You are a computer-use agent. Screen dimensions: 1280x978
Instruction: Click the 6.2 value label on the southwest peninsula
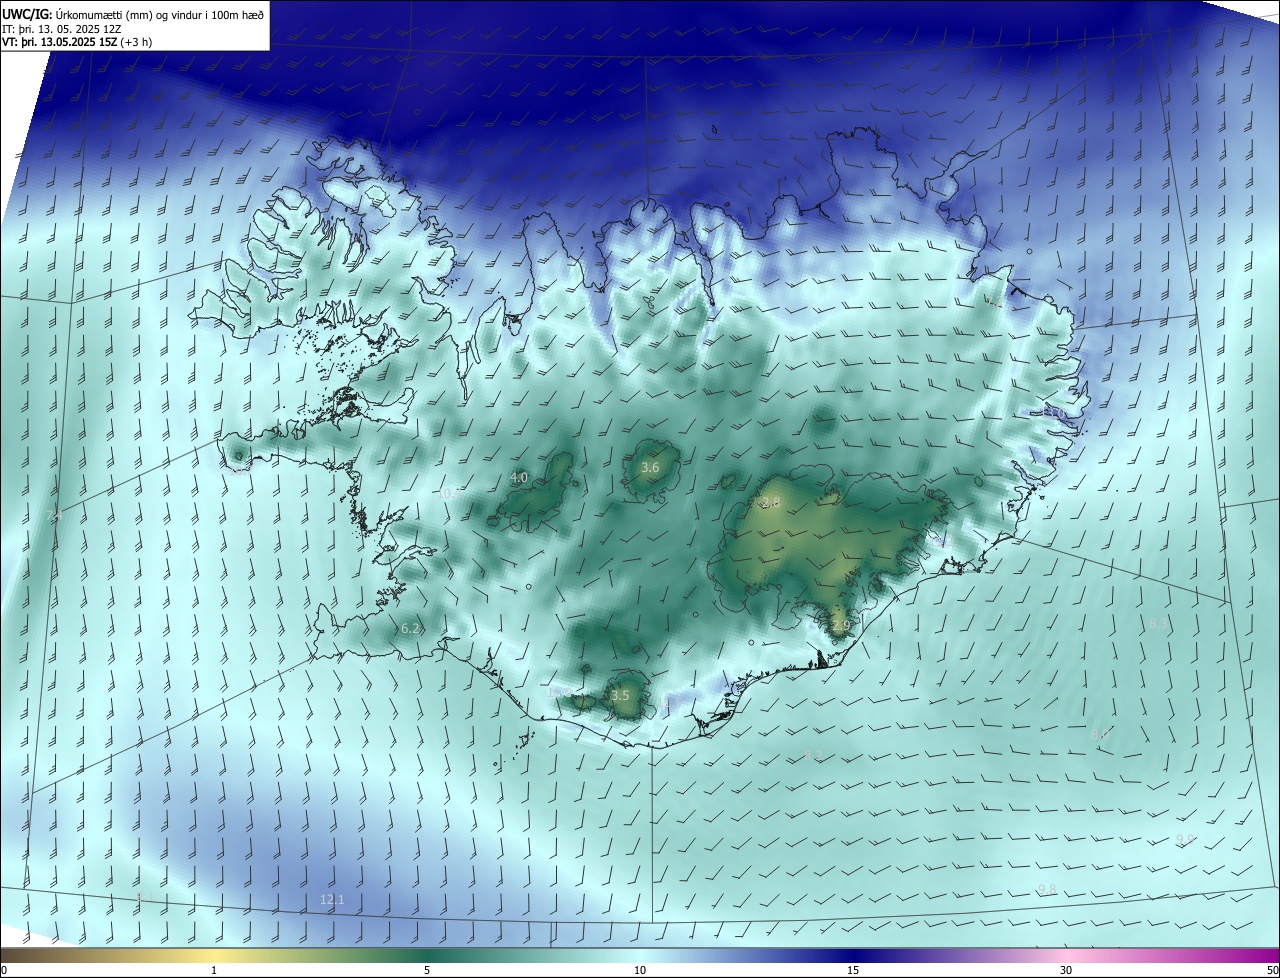410,629
